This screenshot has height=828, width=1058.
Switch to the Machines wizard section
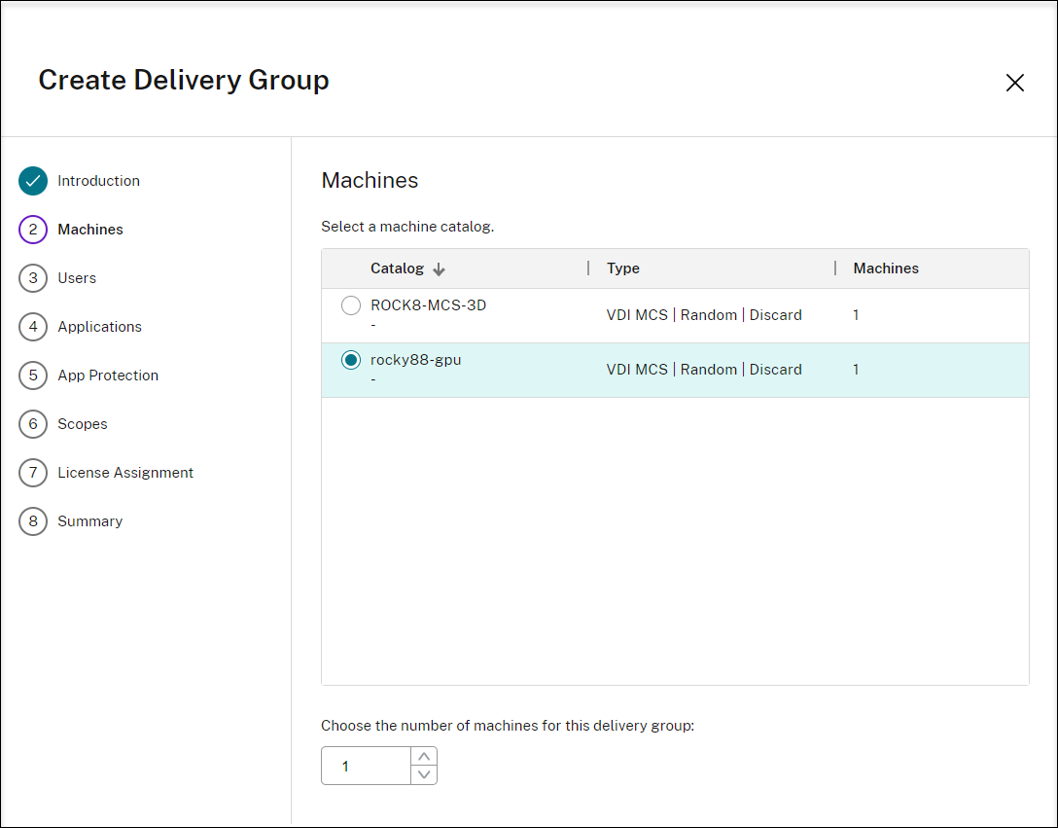coord(90,229)
